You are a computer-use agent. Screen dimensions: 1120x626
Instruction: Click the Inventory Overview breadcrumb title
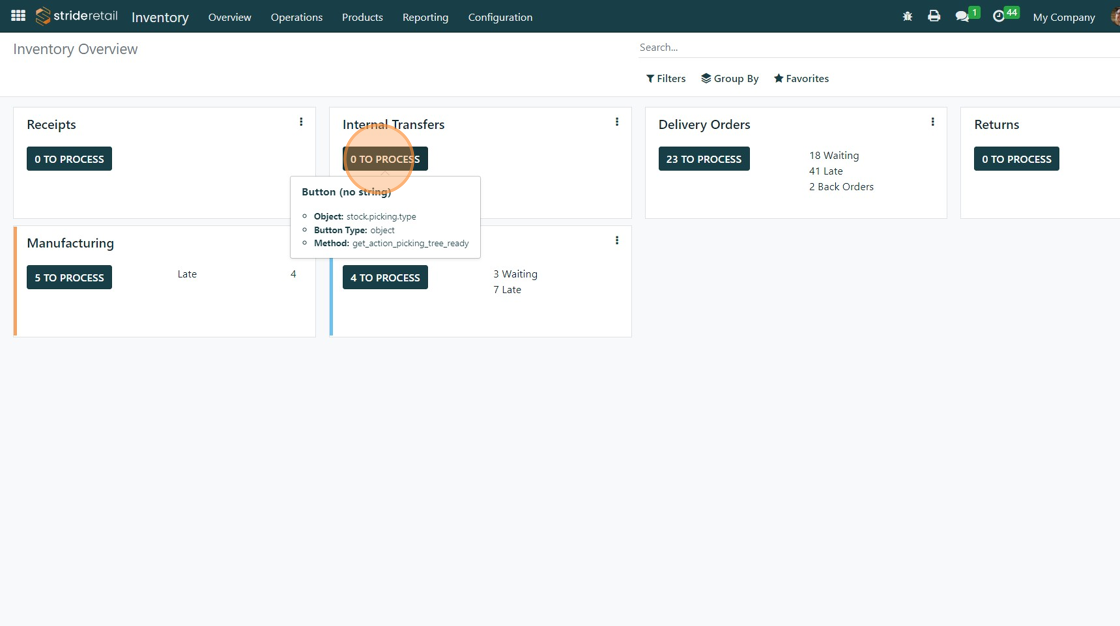[x=75, y=49]
